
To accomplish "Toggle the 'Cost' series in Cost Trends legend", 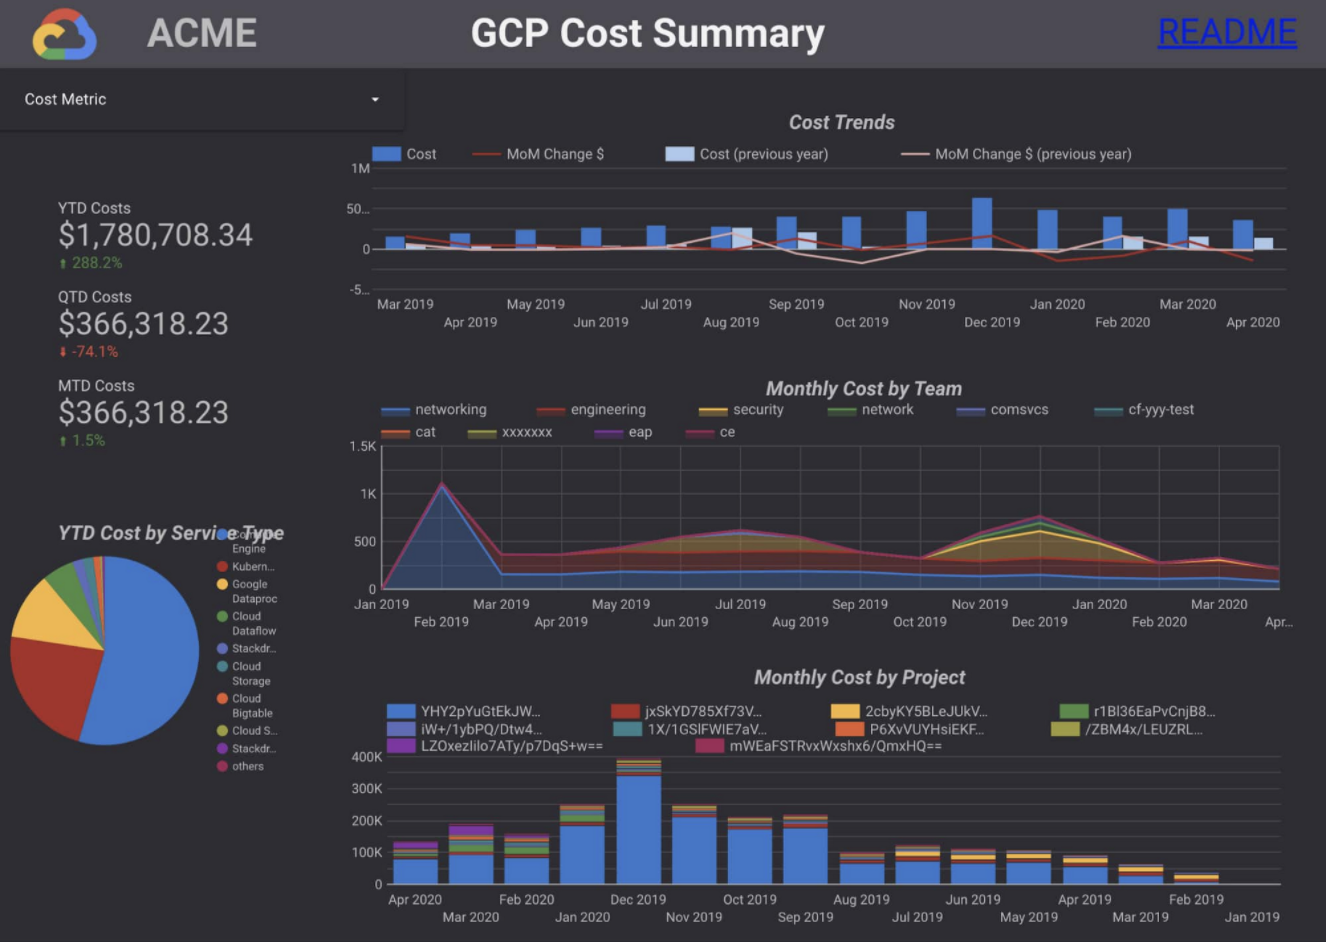I will (x=405, y=154).
